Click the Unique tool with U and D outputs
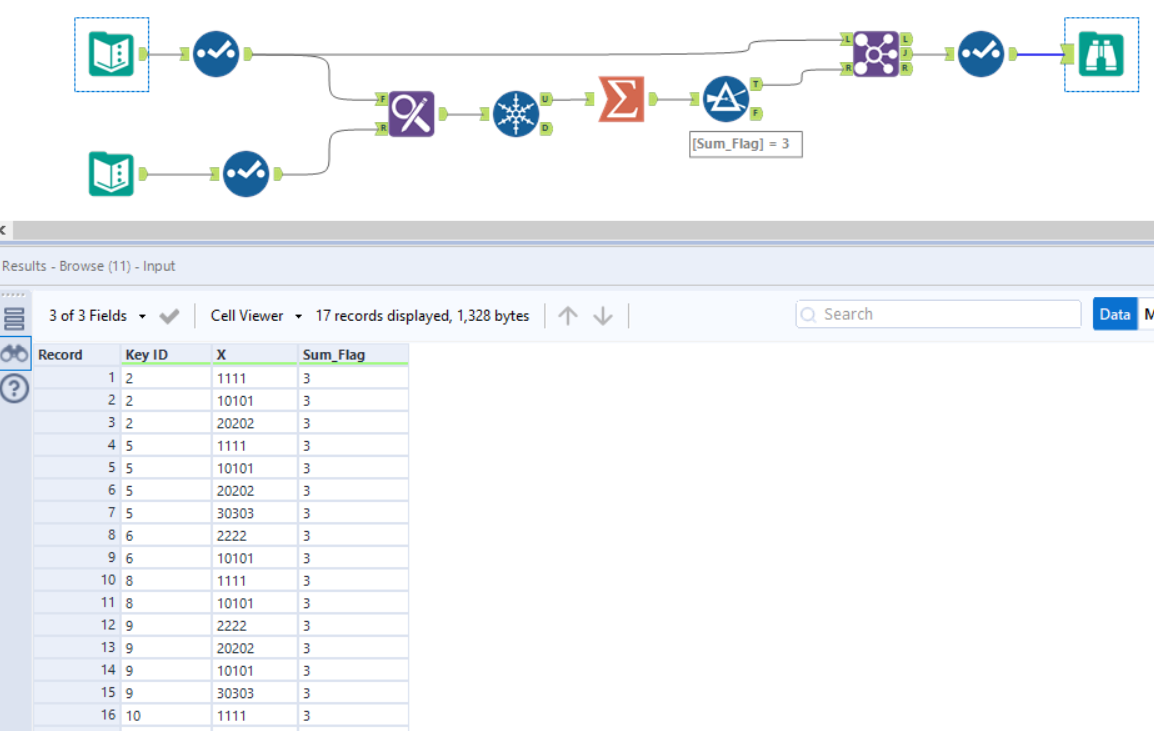The height and width of the screenshot is (731, 1154). coord(519,113)
